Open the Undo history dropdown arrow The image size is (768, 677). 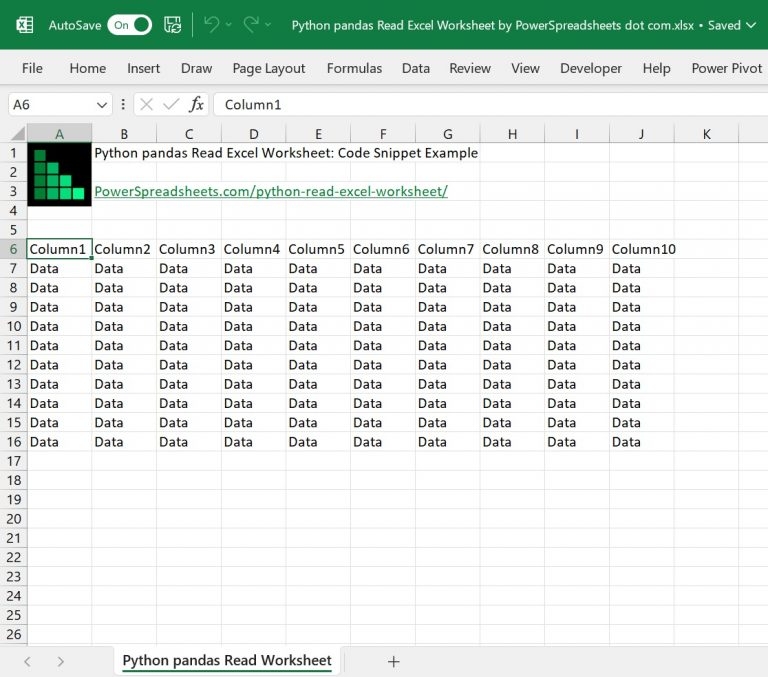point(229,25)
